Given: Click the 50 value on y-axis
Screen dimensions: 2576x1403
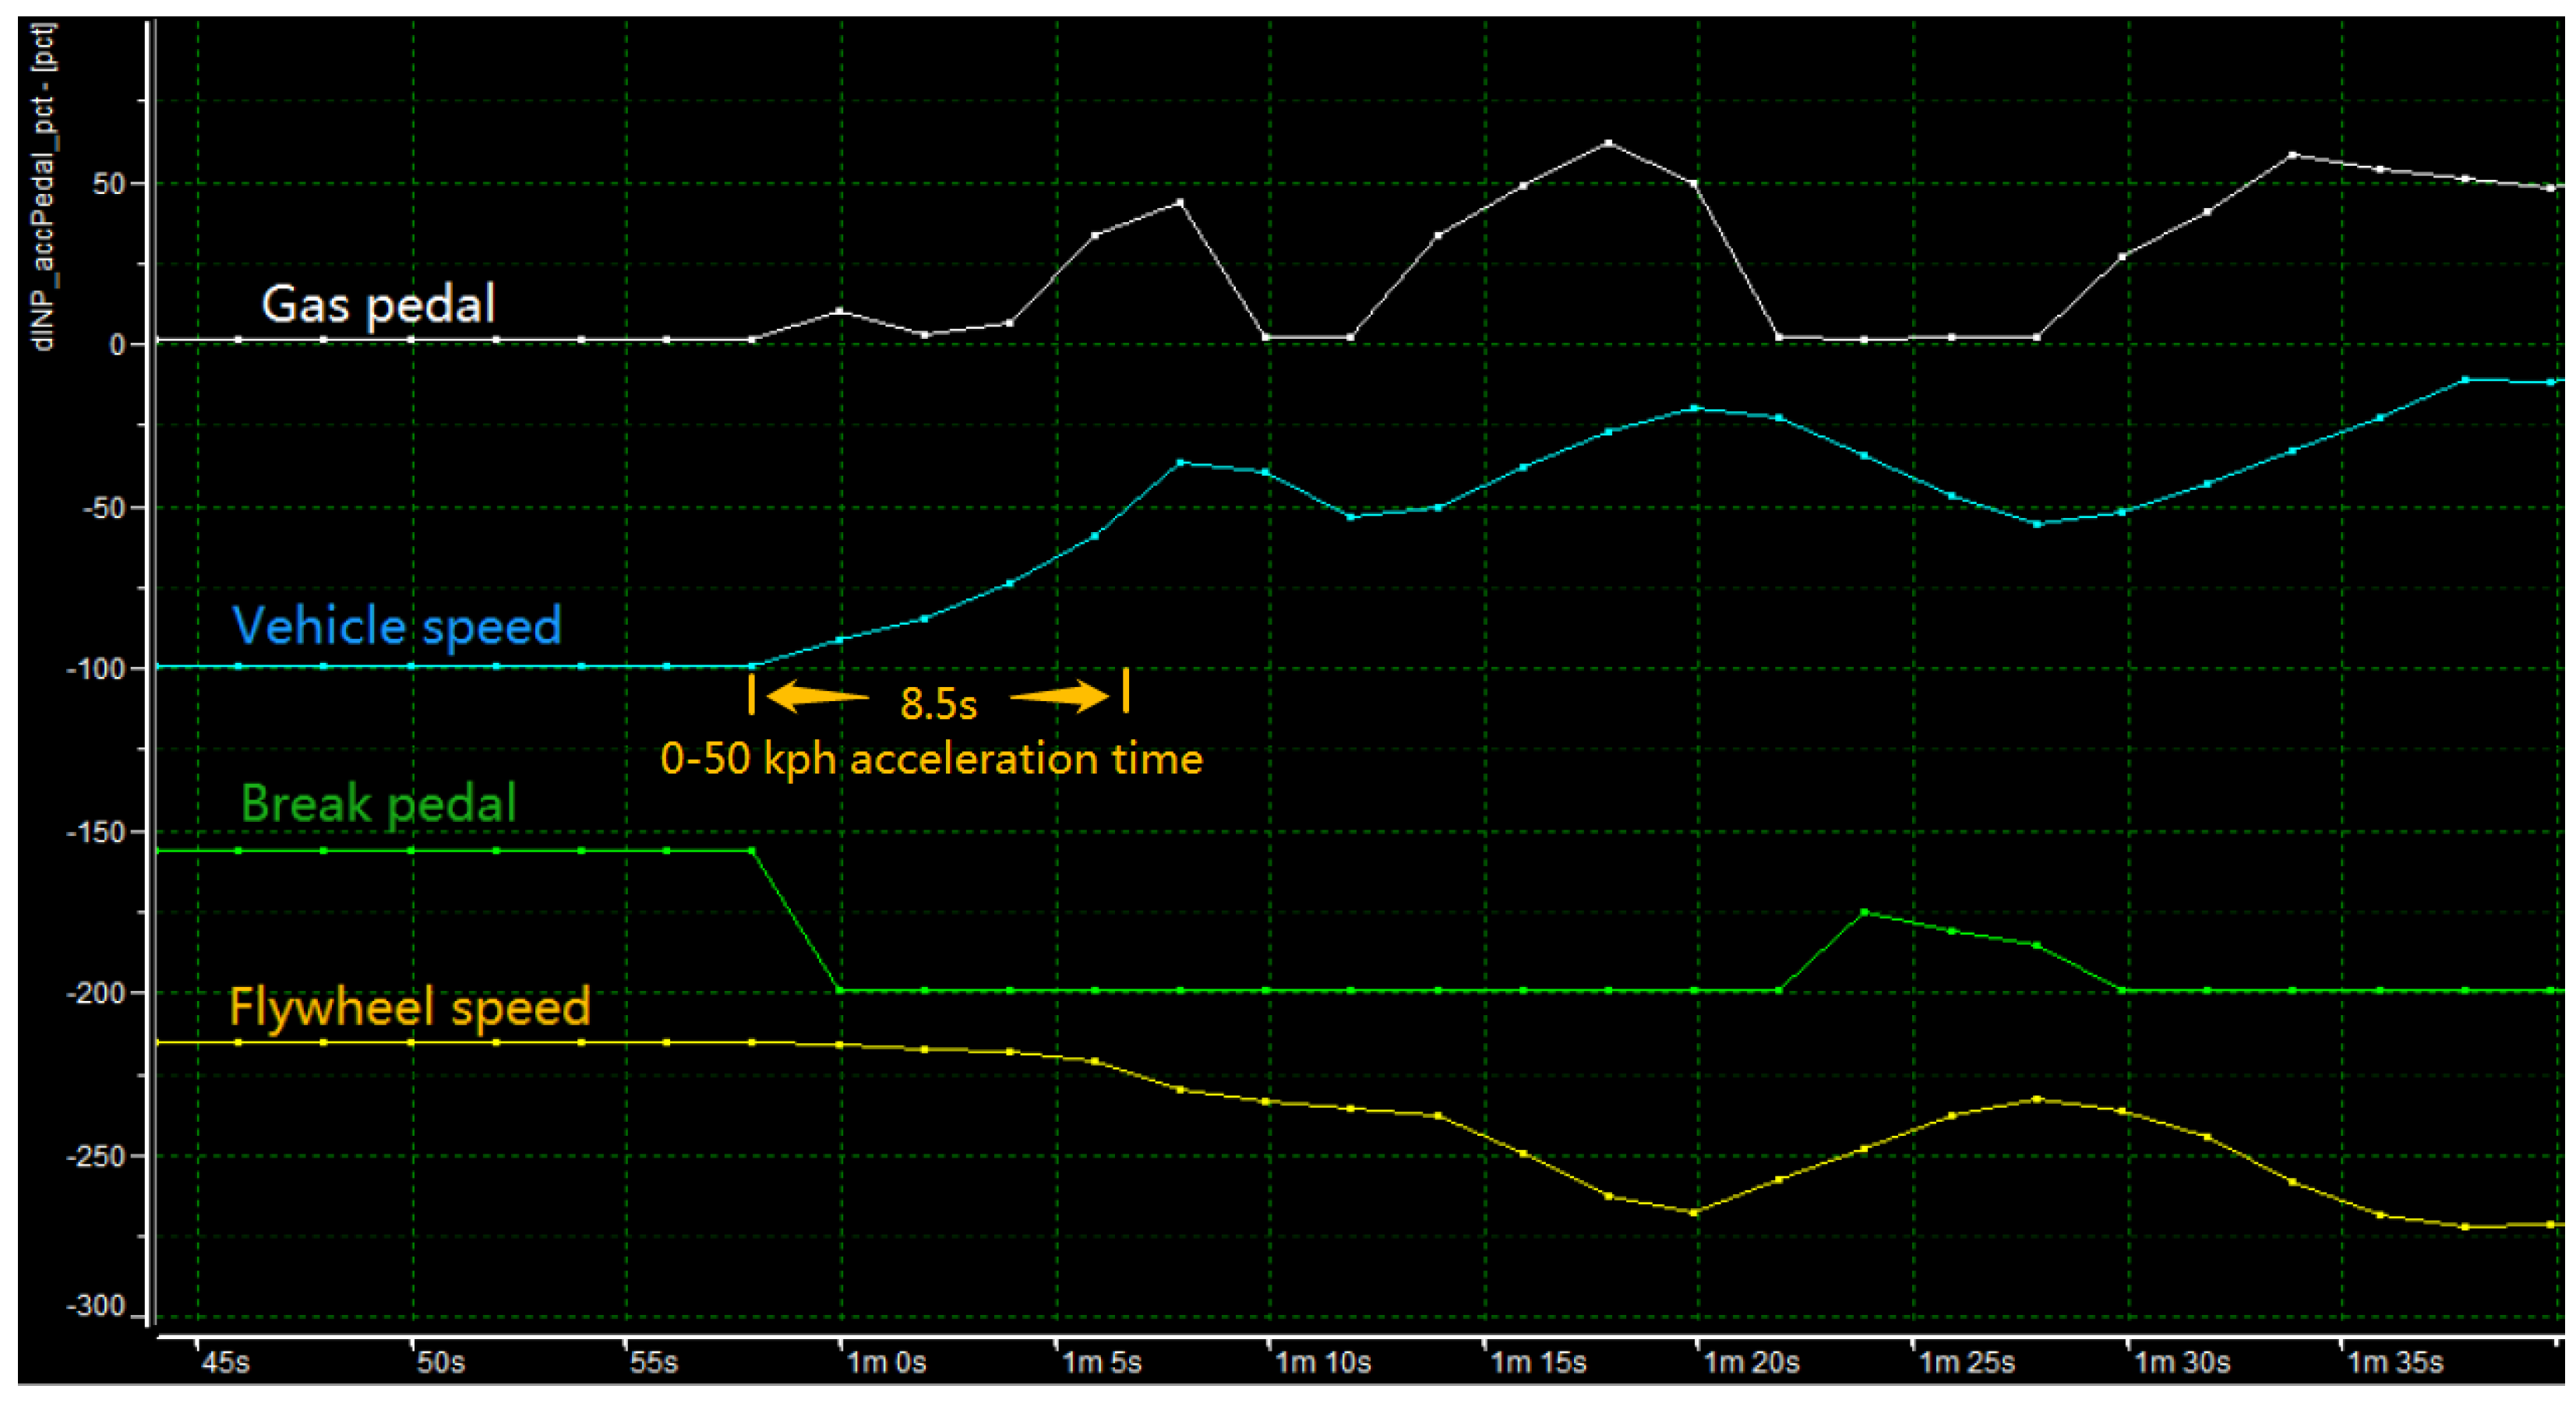Looking at the screenshot, I should click(x=111, y=184).
